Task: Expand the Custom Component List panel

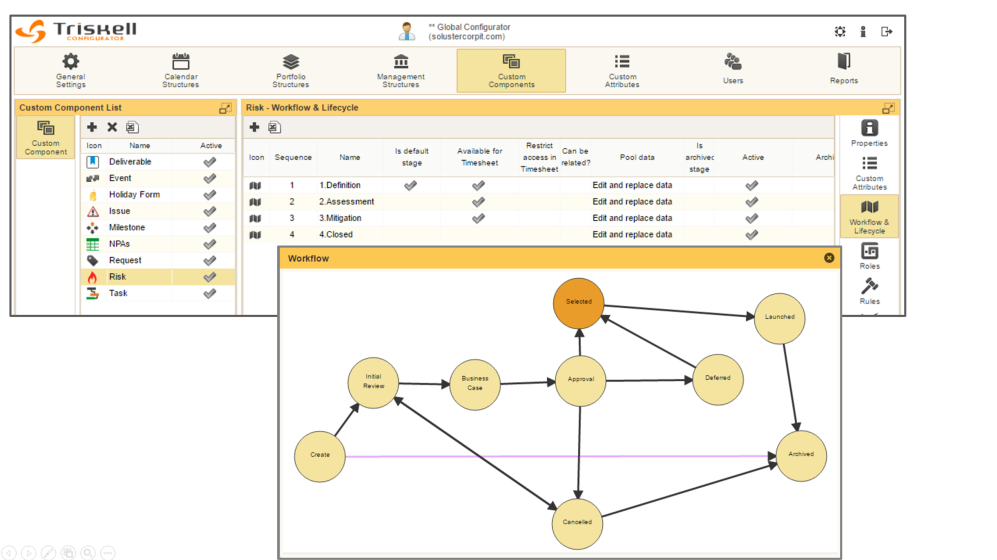Action: [x=224, y=108]
